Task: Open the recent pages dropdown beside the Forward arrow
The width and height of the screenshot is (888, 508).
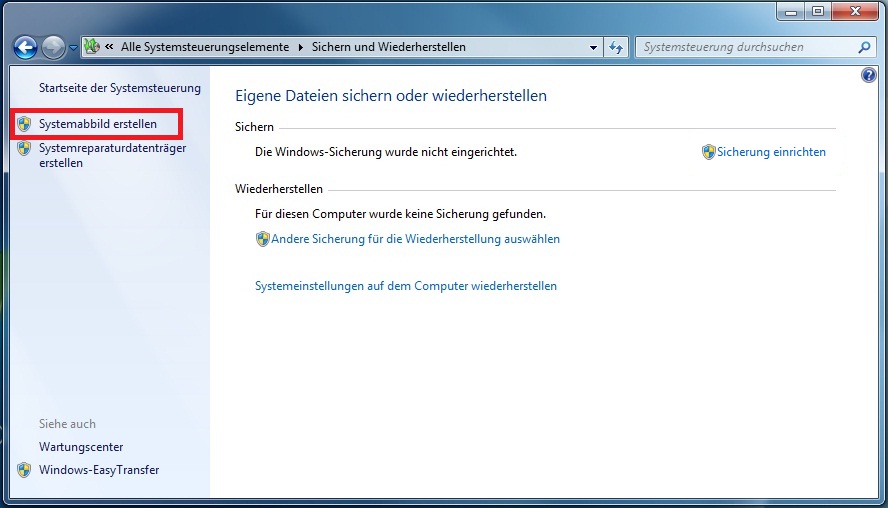Action: click(73, 48)
